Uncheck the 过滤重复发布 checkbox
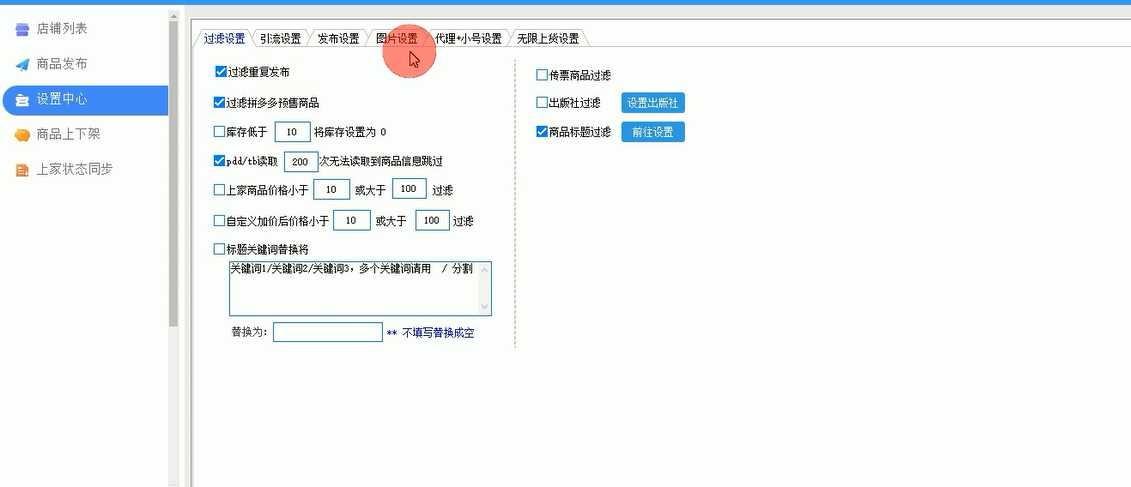 tap(220, 72)
